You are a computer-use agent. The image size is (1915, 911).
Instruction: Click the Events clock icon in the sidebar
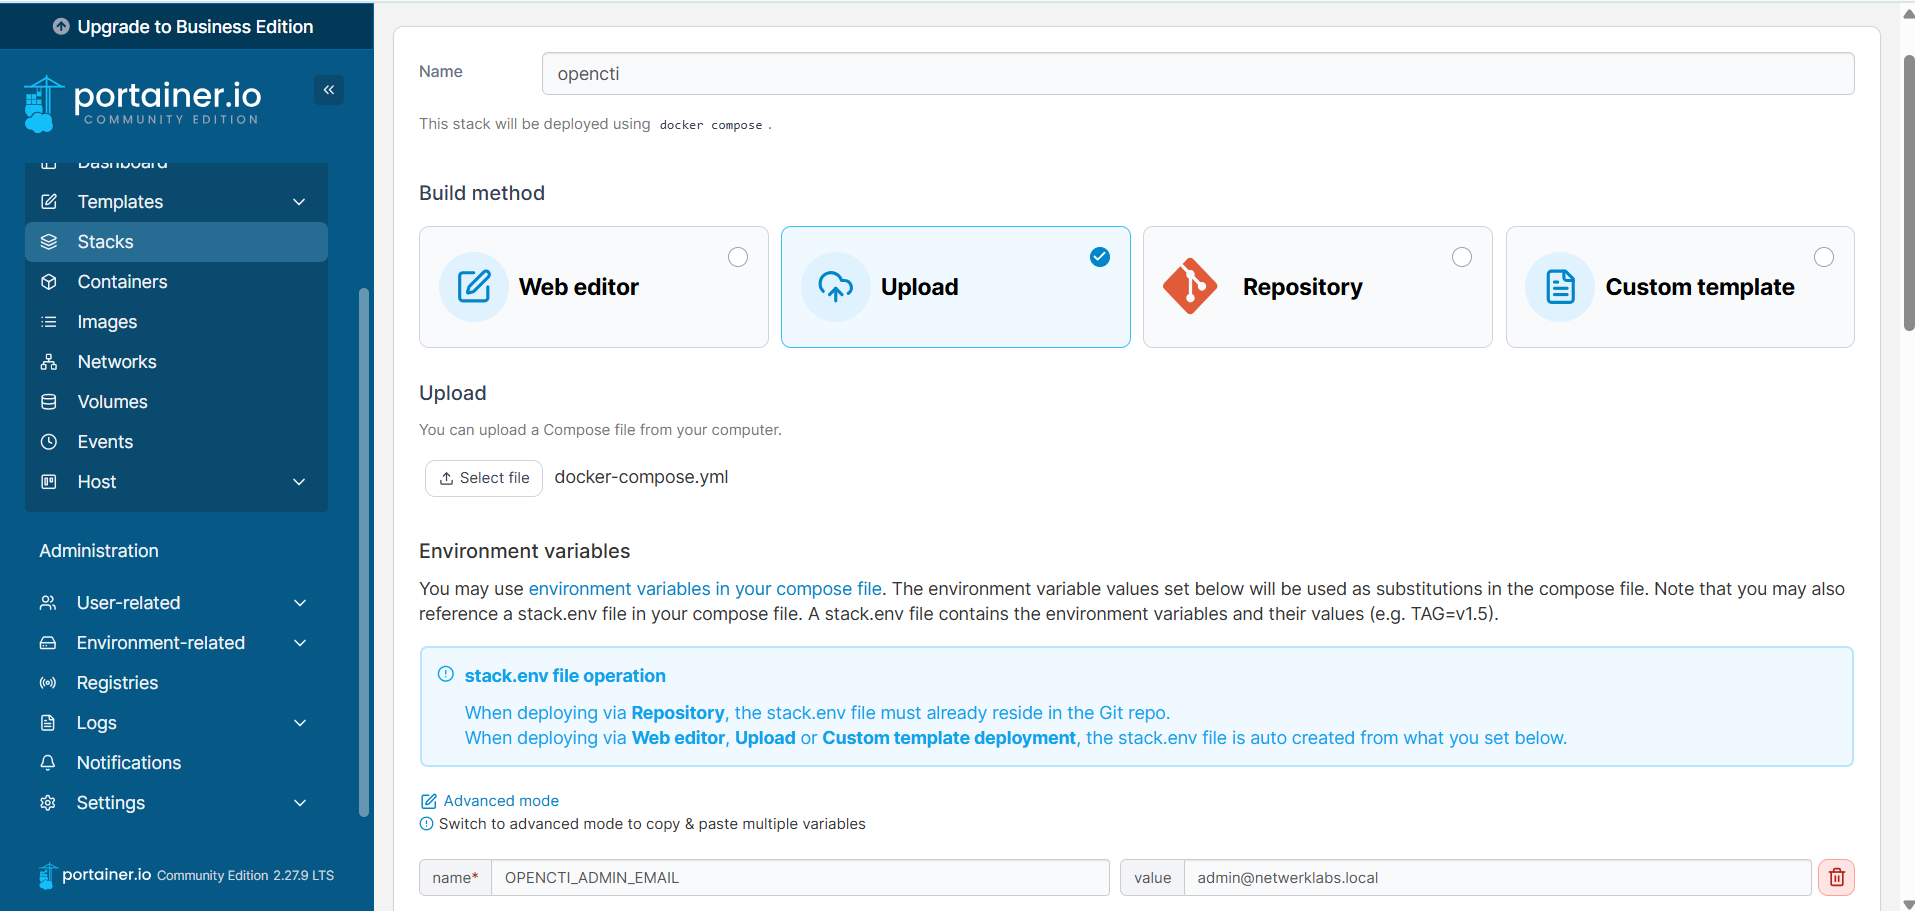[48, 442]
